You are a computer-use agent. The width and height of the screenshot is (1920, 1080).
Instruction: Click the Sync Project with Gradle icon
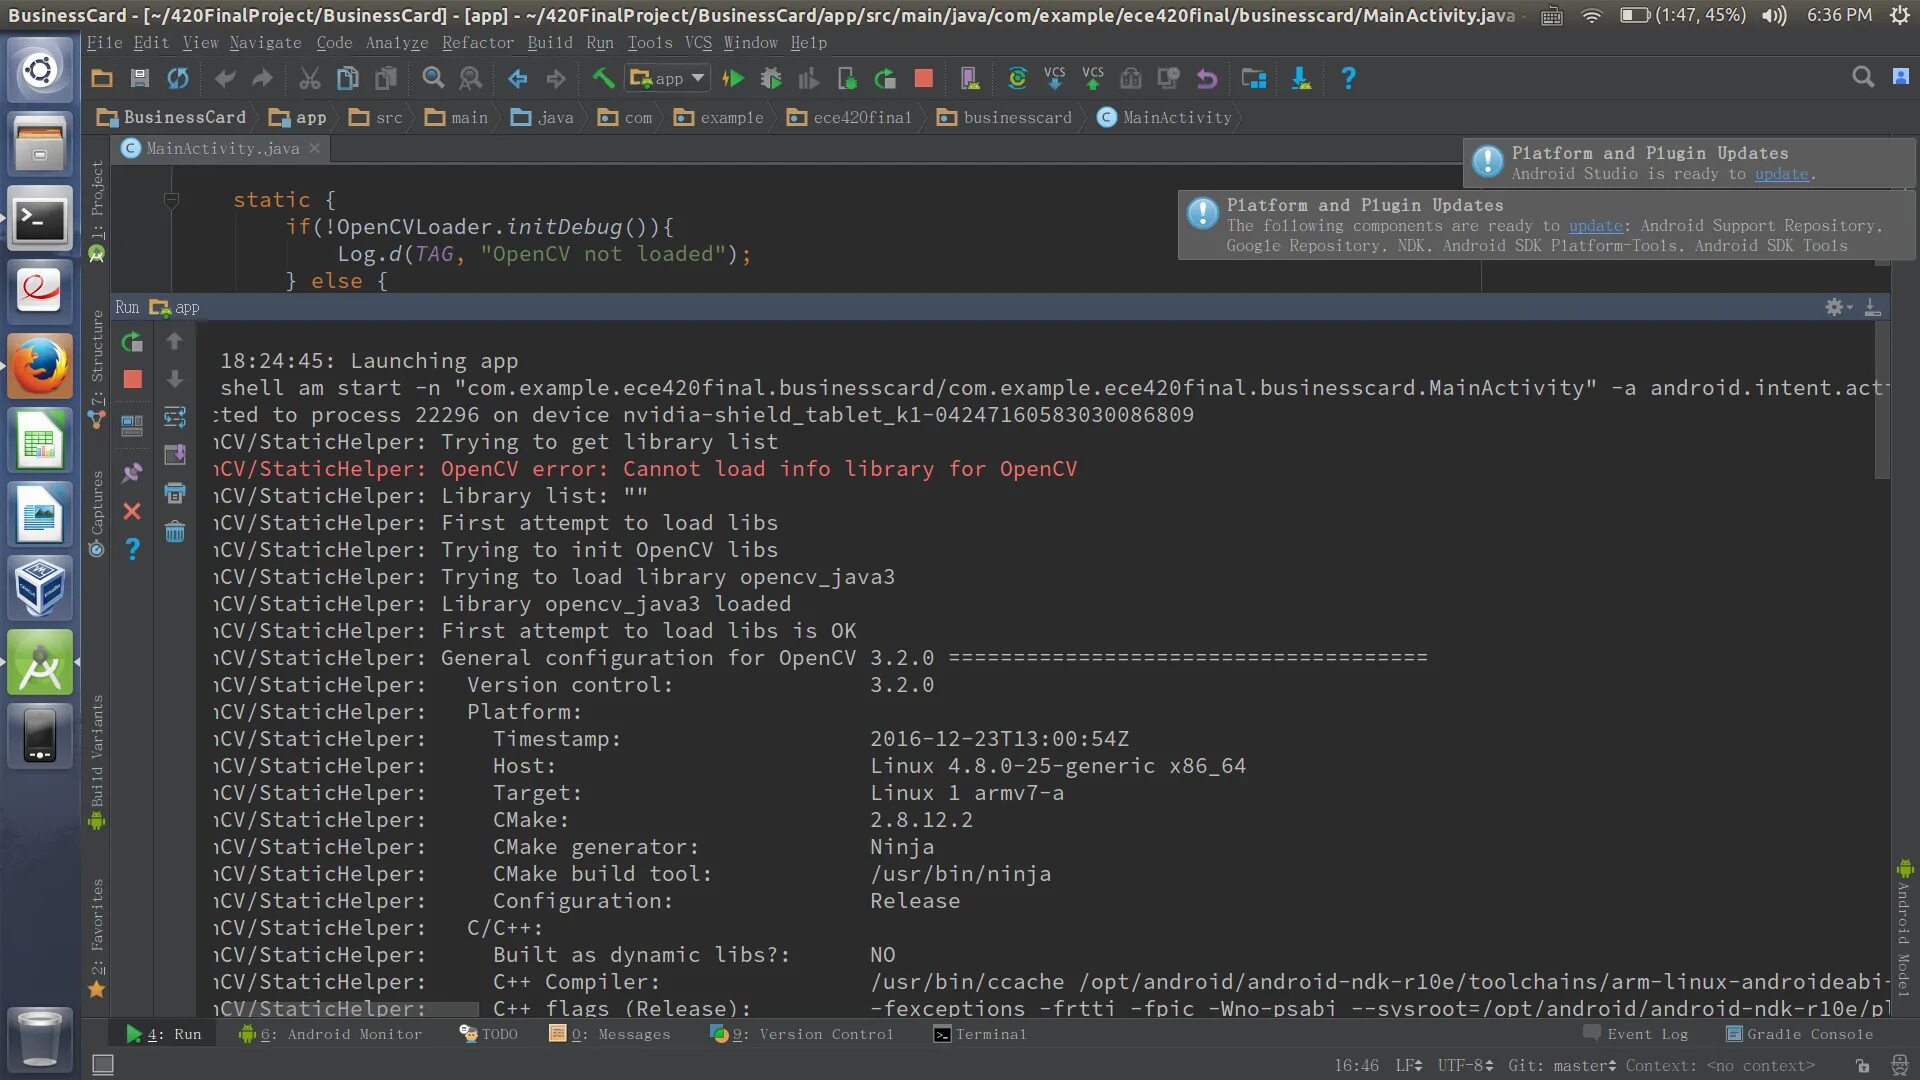point(1017,78)
